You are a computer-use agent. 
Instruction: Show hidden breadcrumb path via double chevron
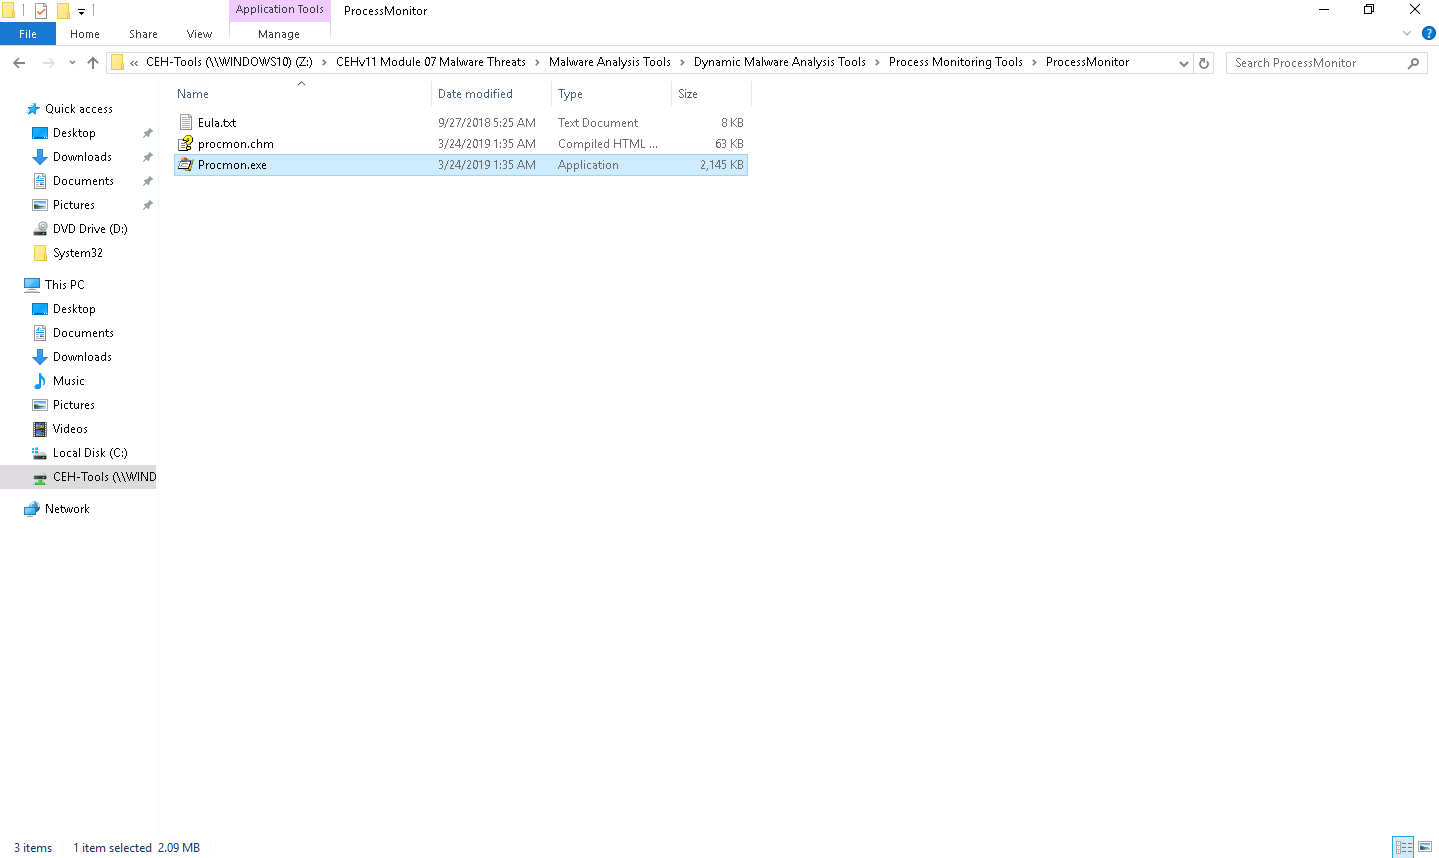click(134, 63)
